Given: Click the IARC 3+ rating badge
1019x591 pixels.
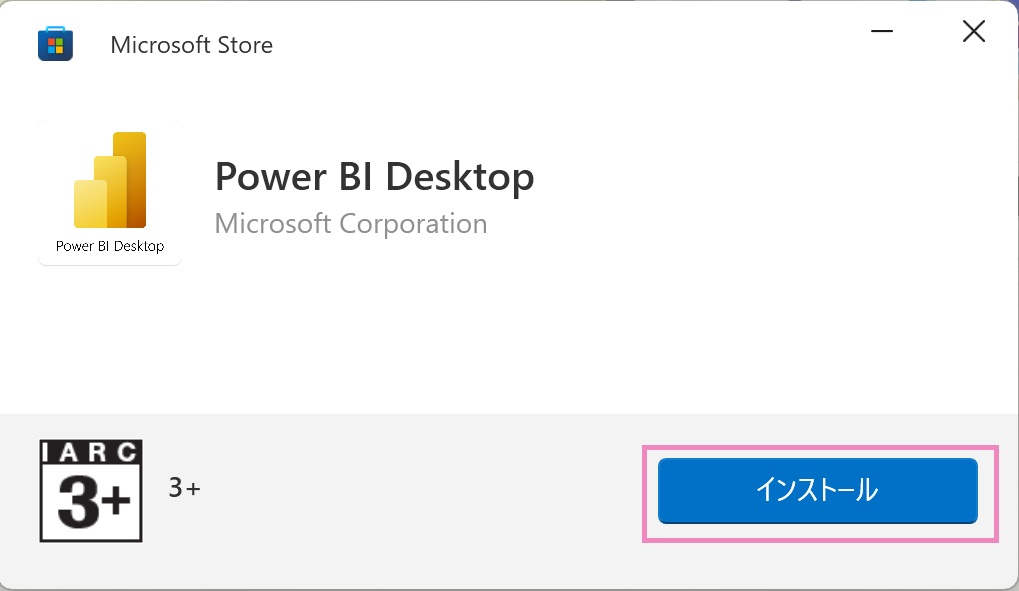Looking at the screenshot, I should point(91,491).
